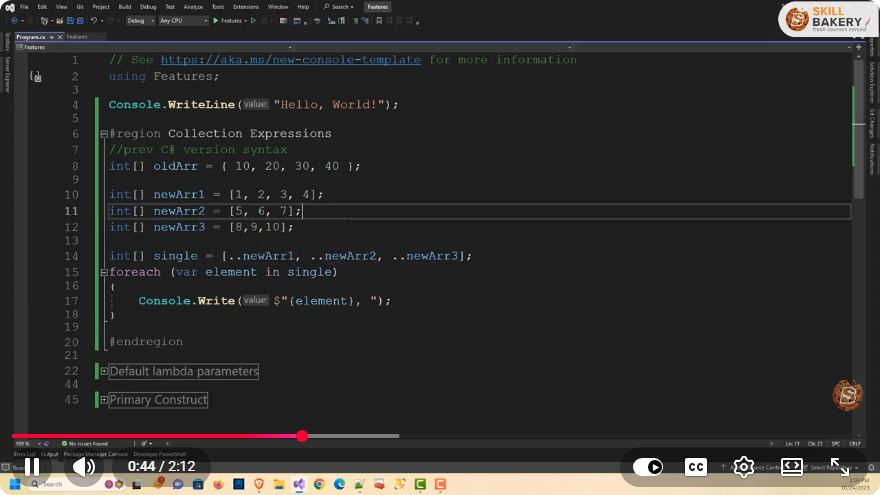Click the Visual Studio taskbar icon
880x495 pixels.
pyautogui.click(x=299, y=484)
